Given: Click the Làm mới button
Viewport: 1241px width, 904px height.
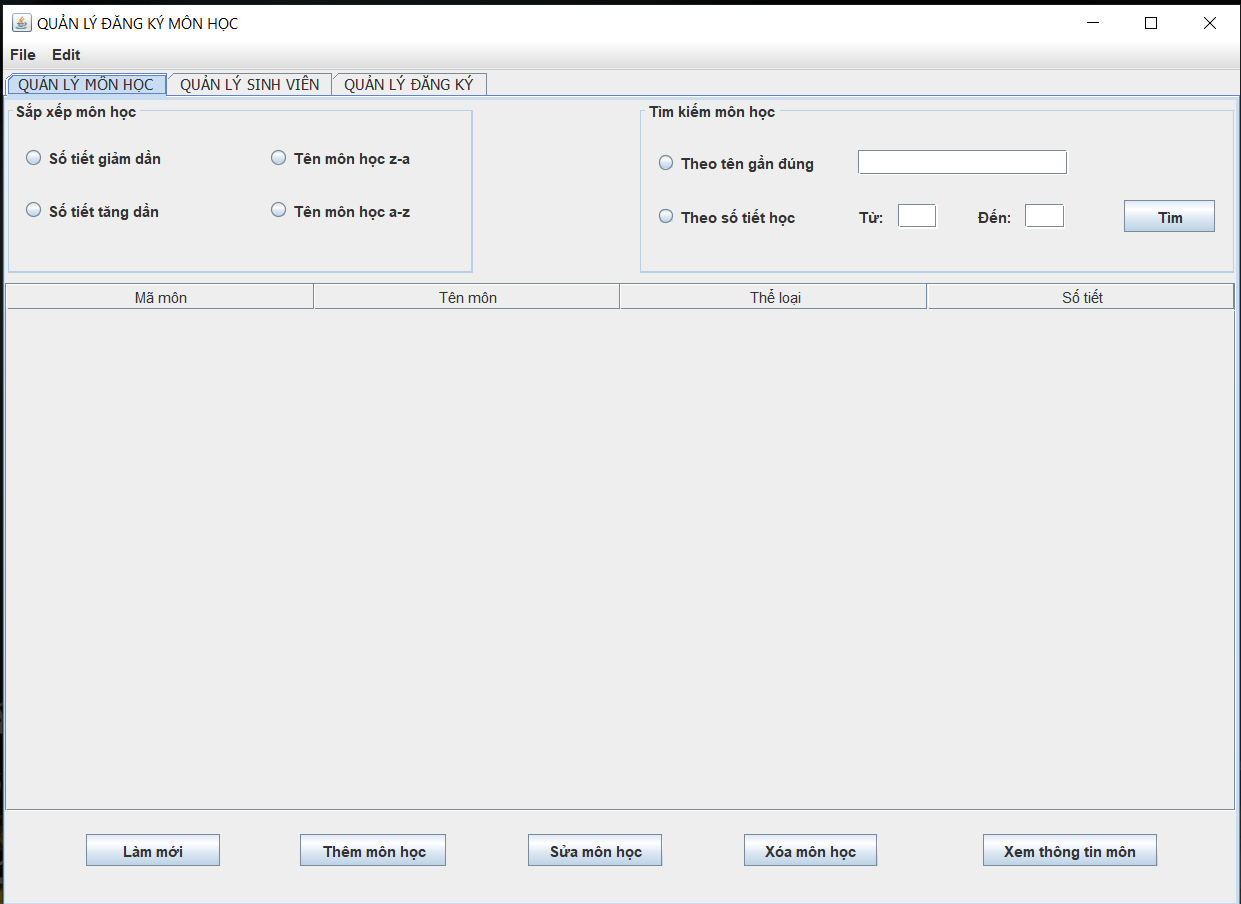Looking at the screenshot, I should (x=153, y=851).
